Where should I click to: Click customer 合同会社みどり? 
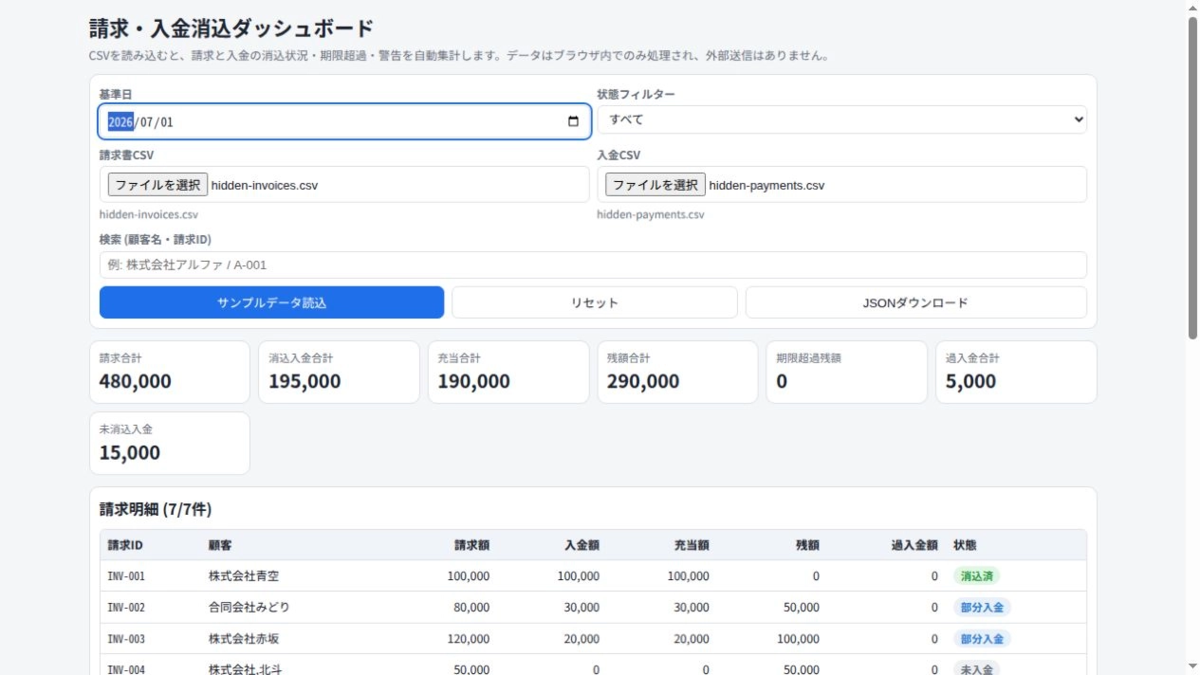249,607
